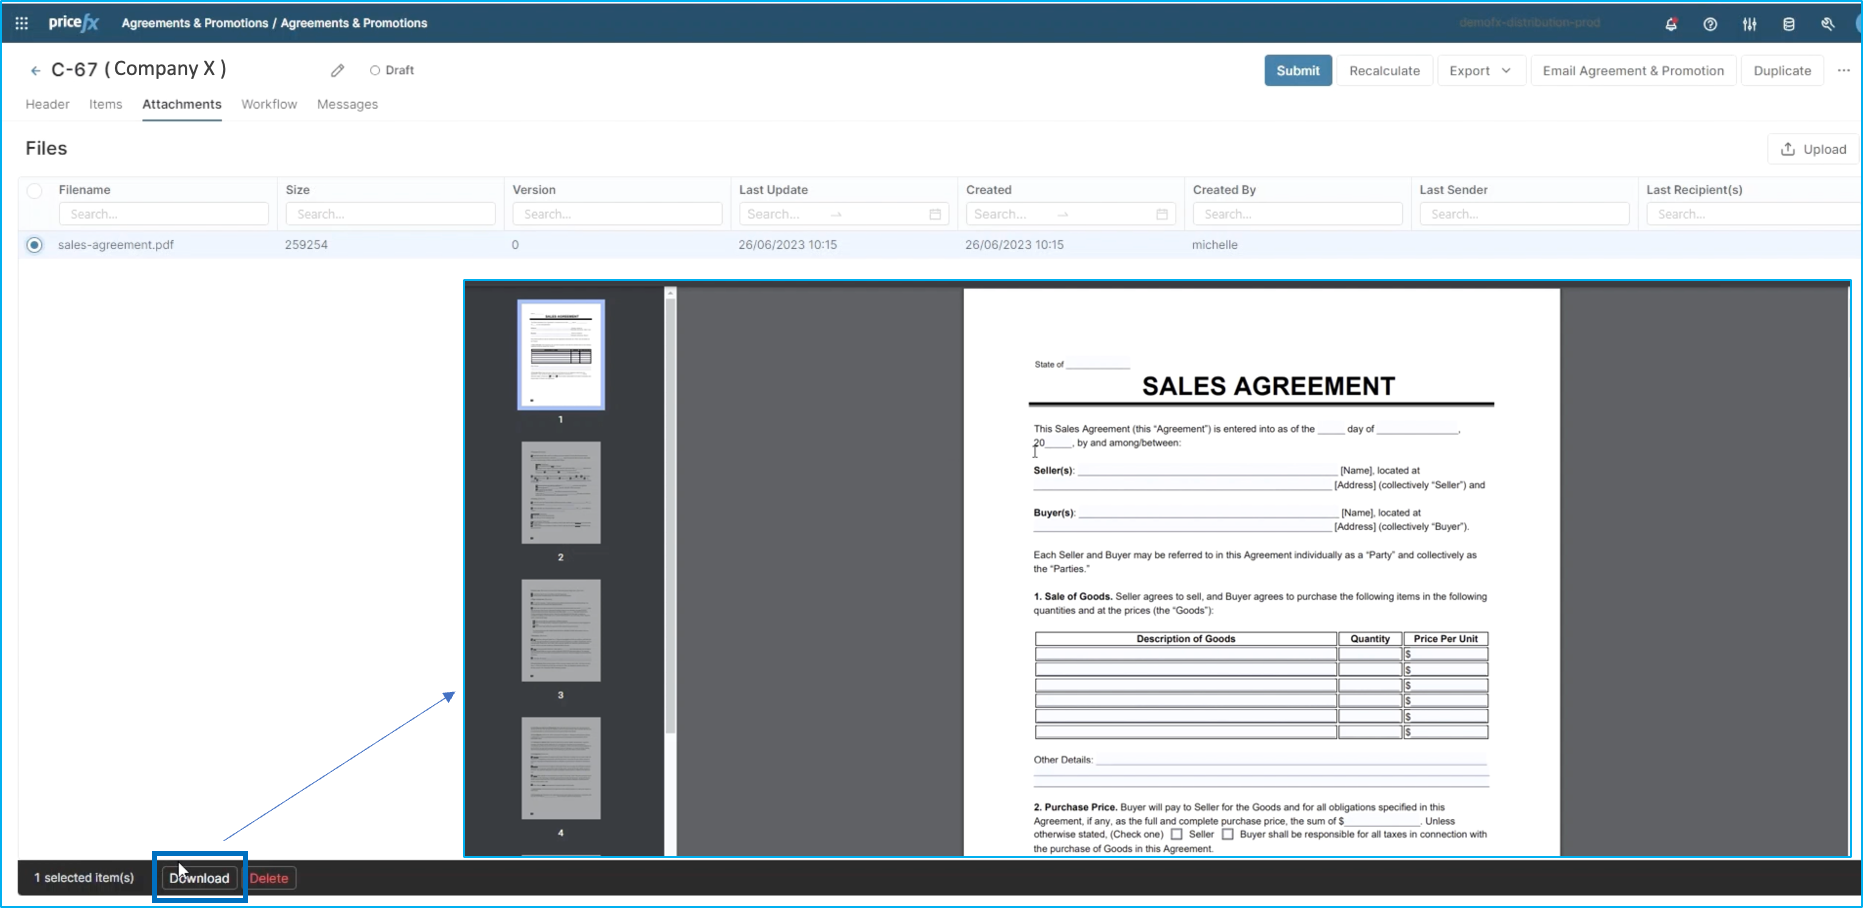The width and height of the screenshot is (1864, 908).
Task: Click the Duplicate button
Action: [x=1782, y=70]
